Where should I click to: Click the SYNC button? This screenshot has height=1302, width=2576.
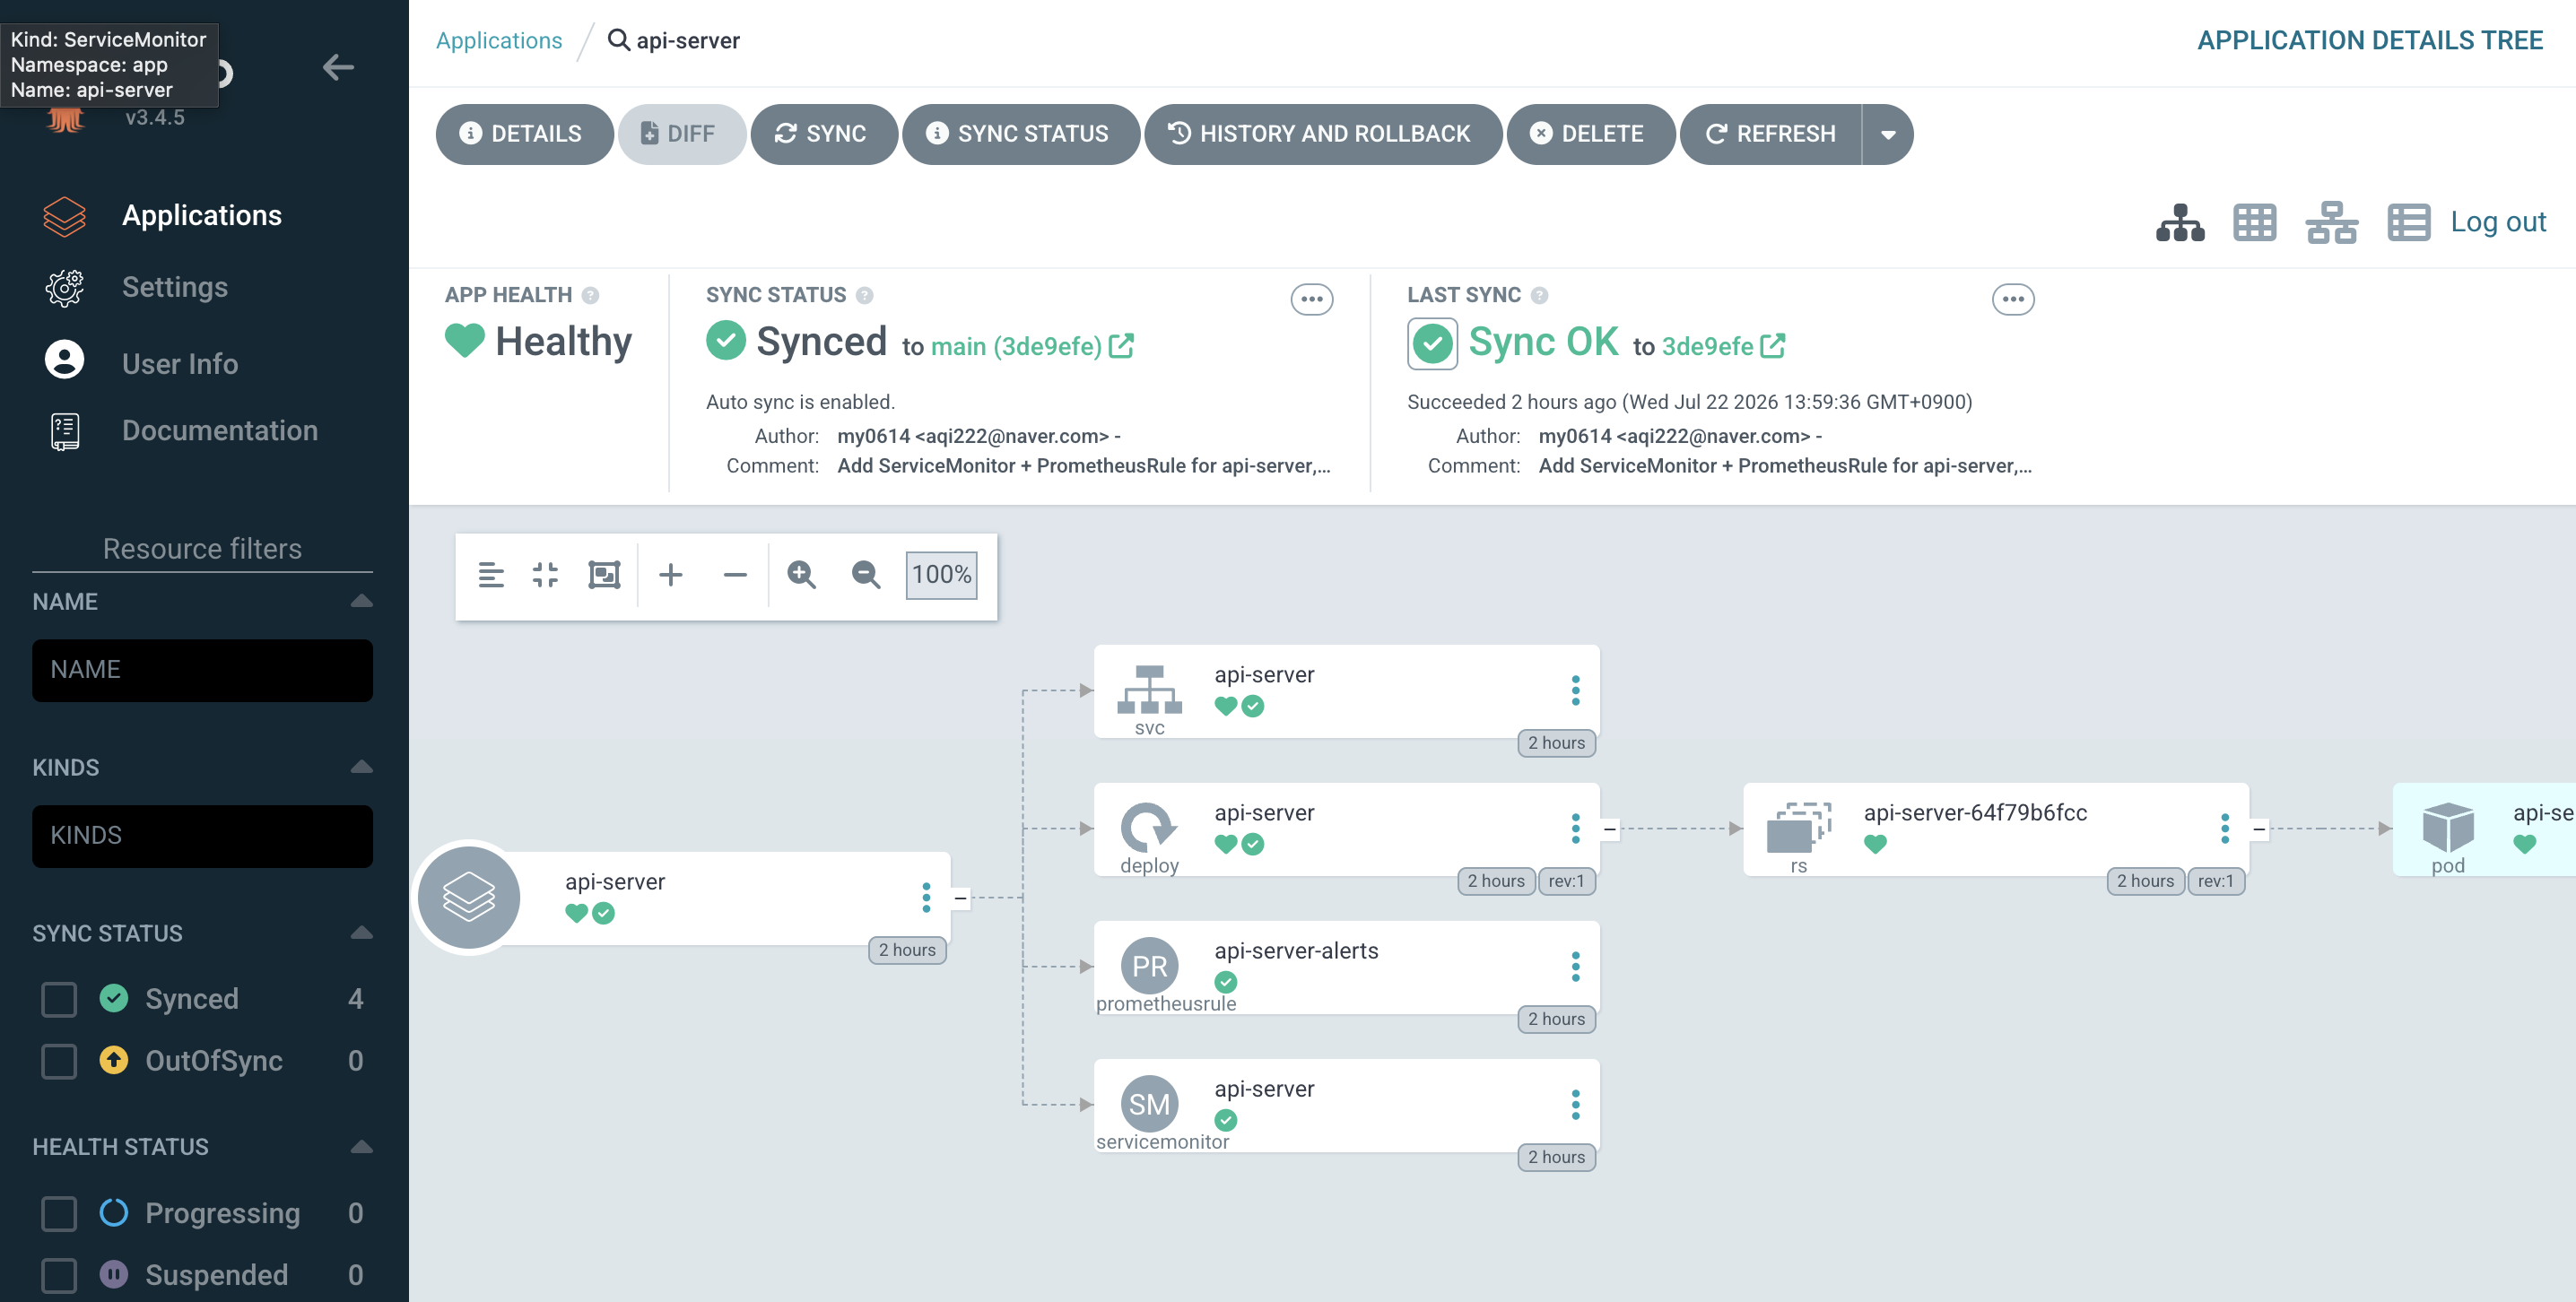(x=824, y=134)
